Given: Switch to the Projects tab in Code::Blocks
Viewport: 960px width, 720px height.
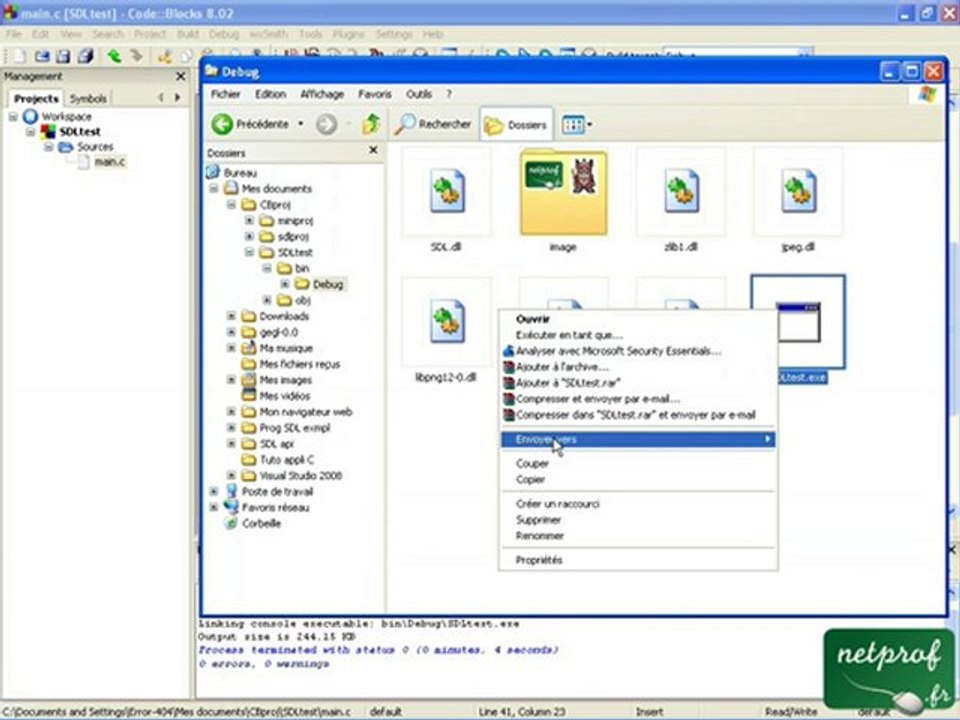Looking at the screenshot, I should pos(36,99).
